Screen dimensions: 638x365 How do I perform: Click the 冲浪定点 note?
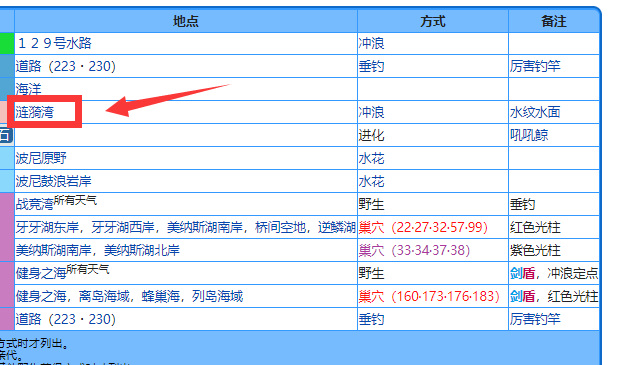[573, 273]
